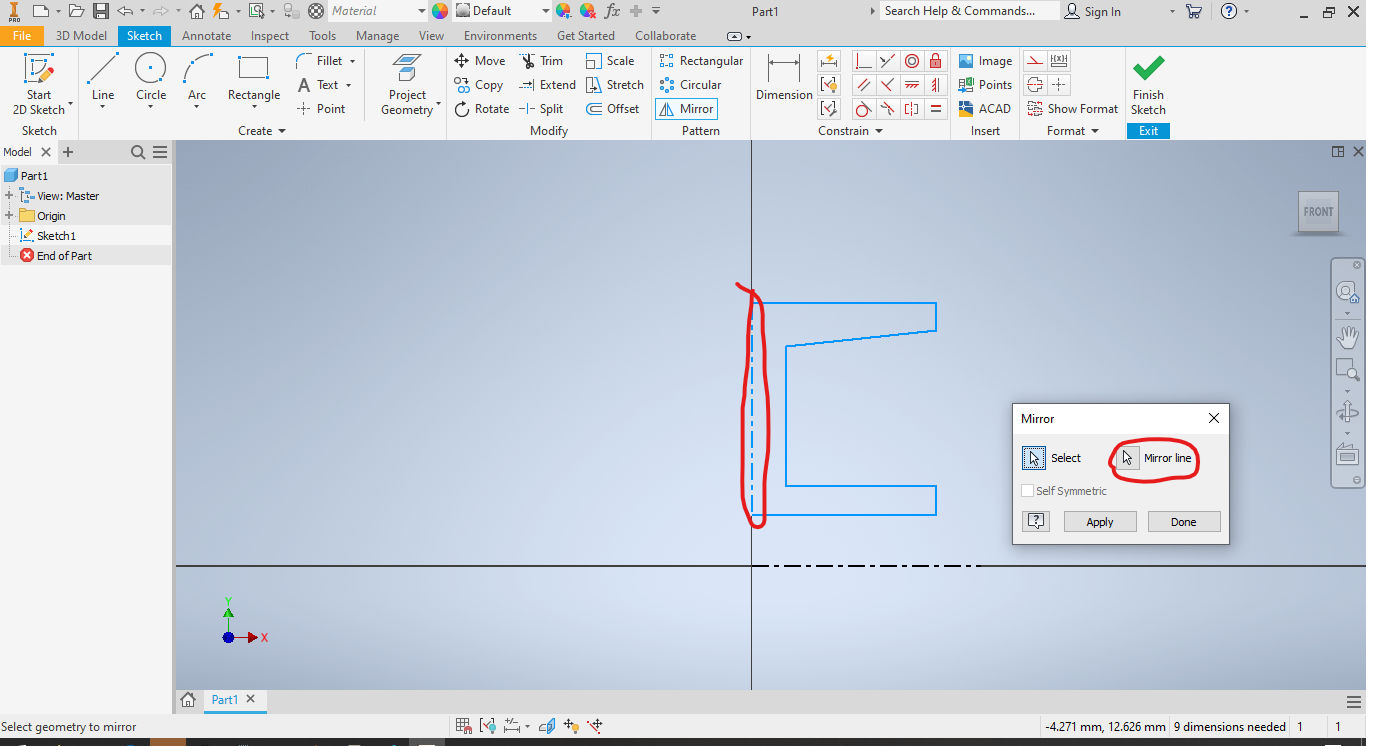Click the Sign In link
This screenshot has height=746, width=1374.
pyautogui.click(x=1093, y=11)
